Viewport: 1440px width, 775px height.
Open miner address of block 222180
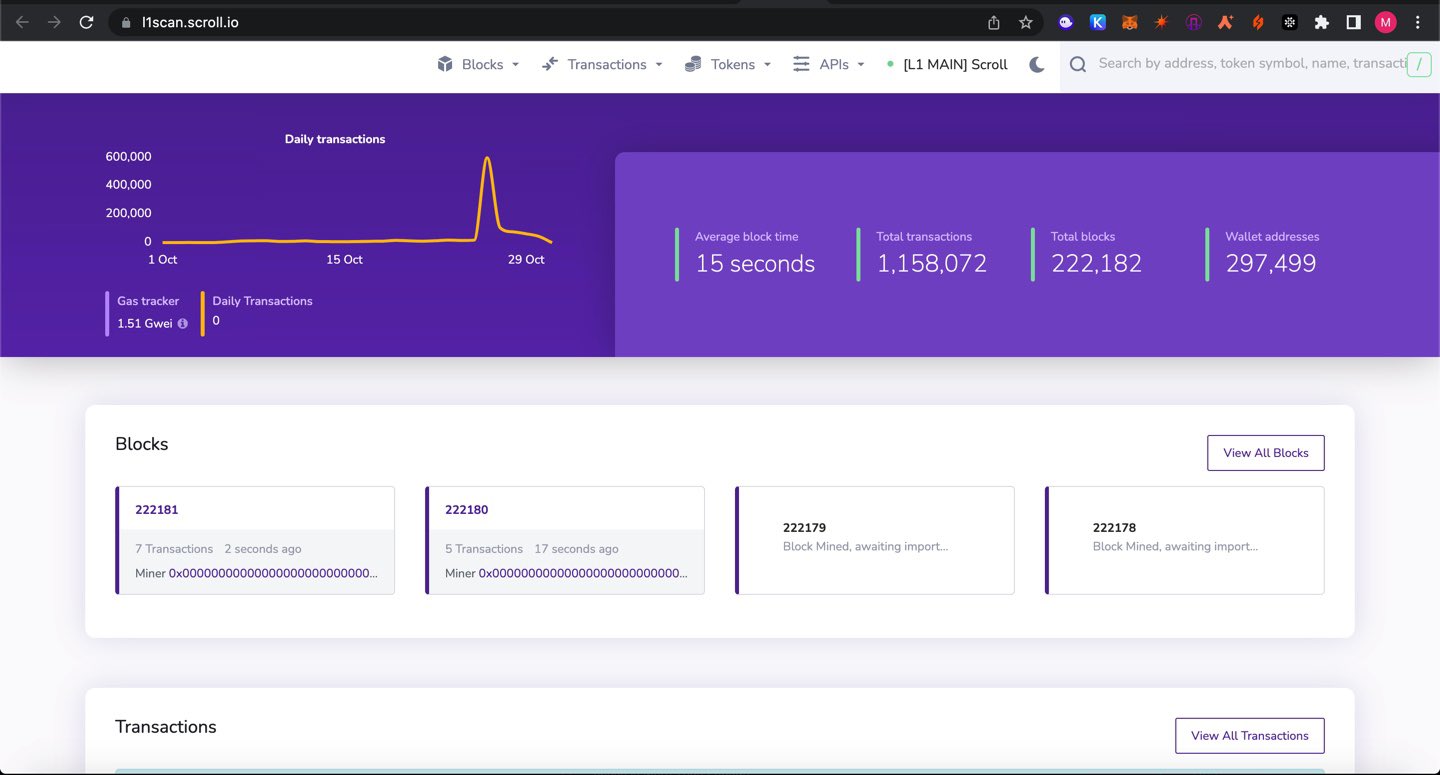pos(583,573)
